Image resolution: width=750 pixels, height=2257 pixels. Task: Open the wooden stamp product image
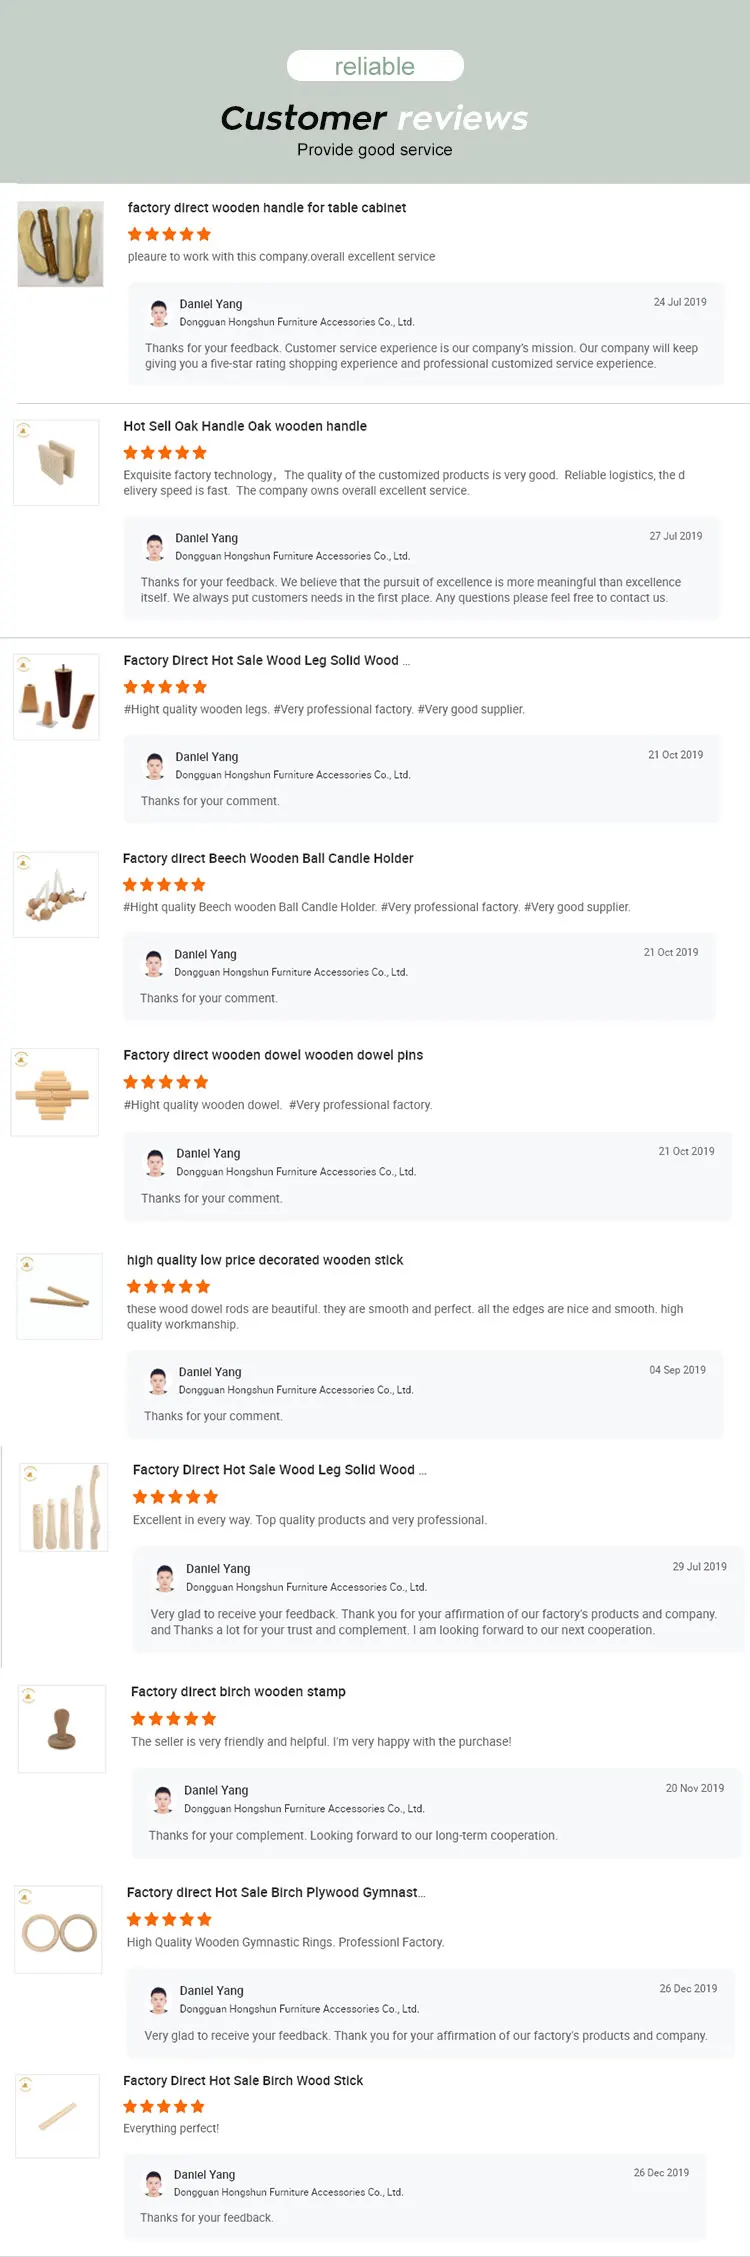click(62, 1728)
